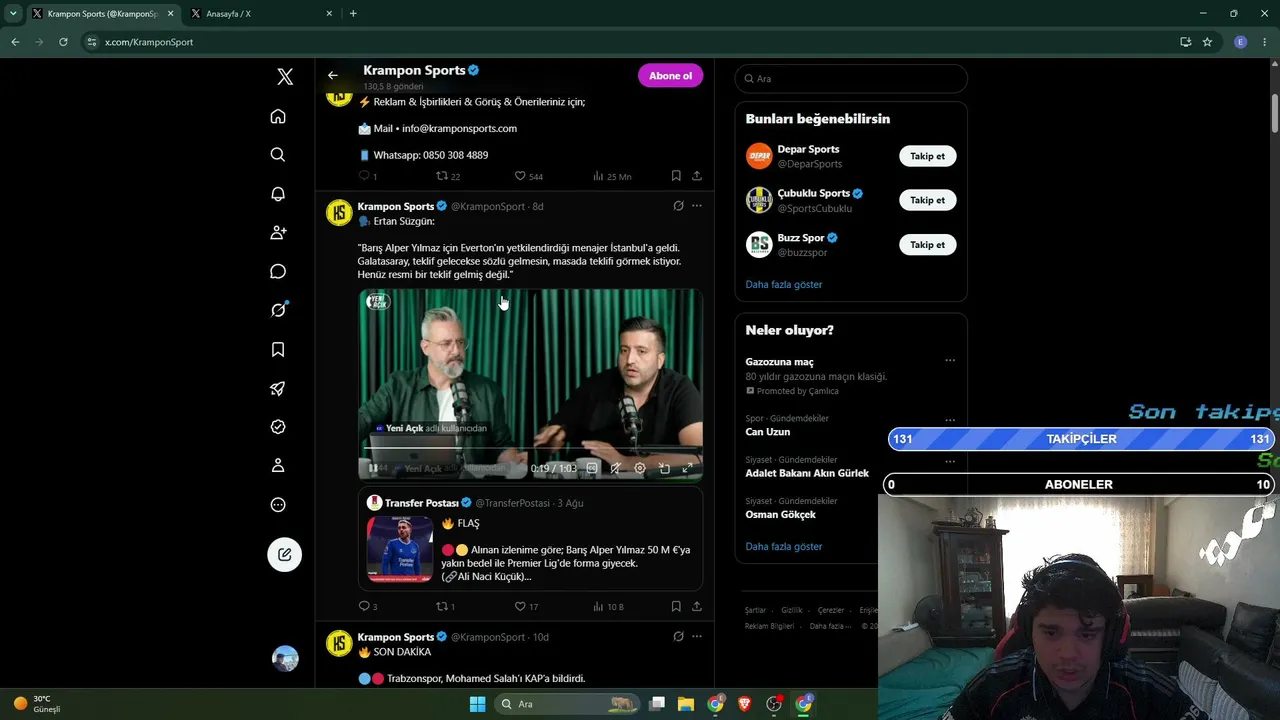The width and height of the screenshot is (1280, 720).
Task: Reply to the Ertan Süzgün post
Action: tap(364, 606)
